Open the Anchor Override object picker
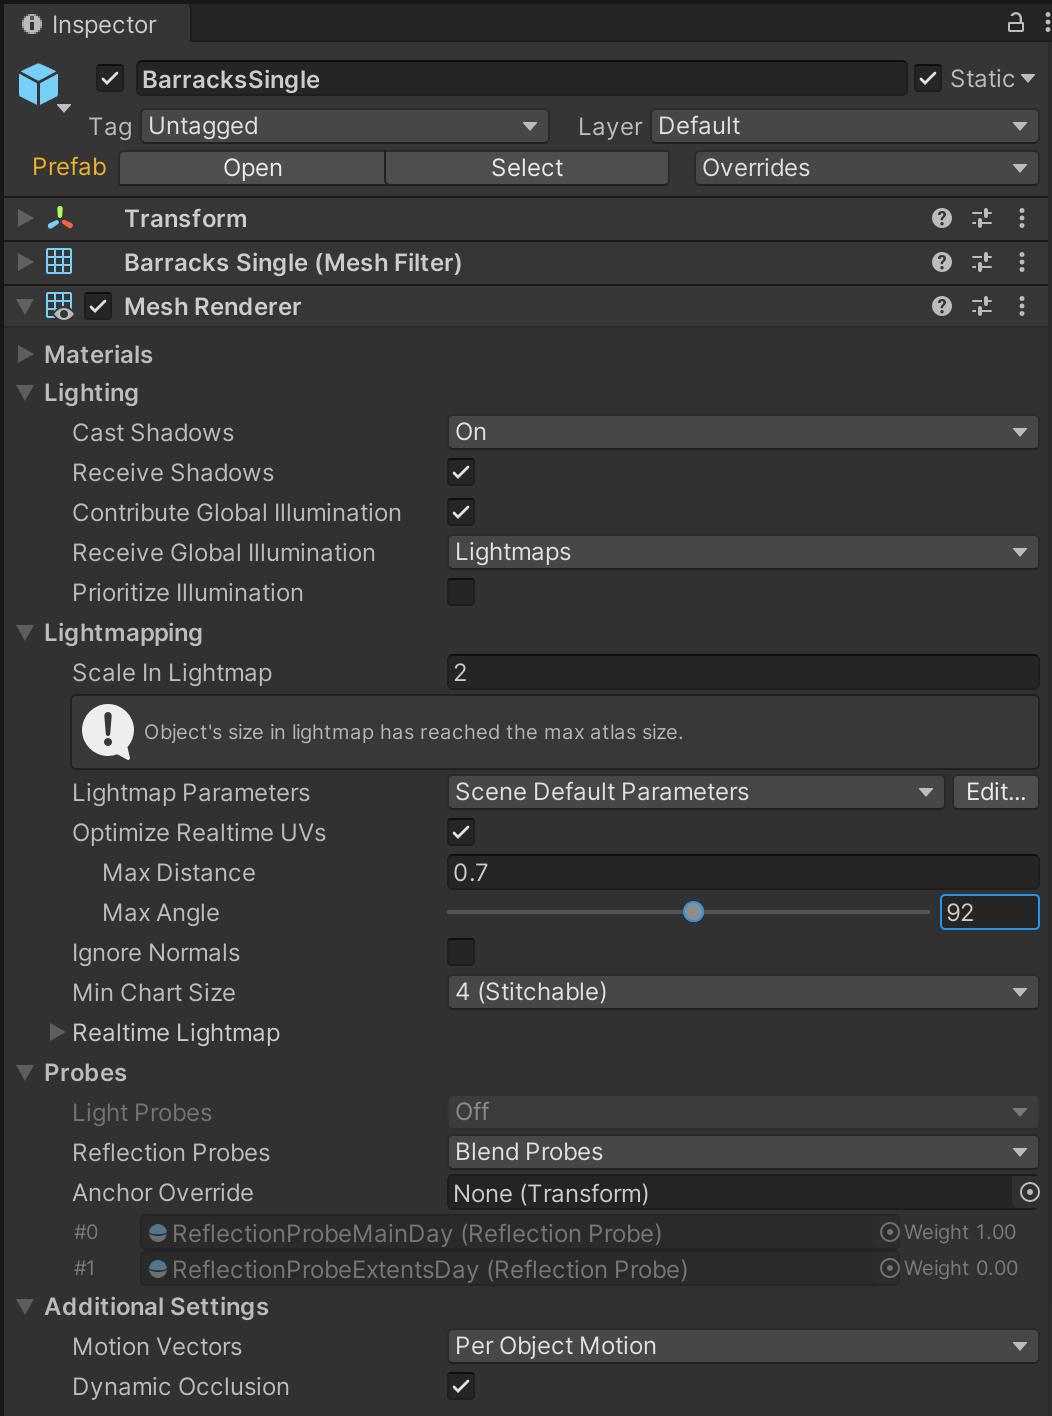The height and width of the screenshot is (1416, 1052). (1028, 1192)
